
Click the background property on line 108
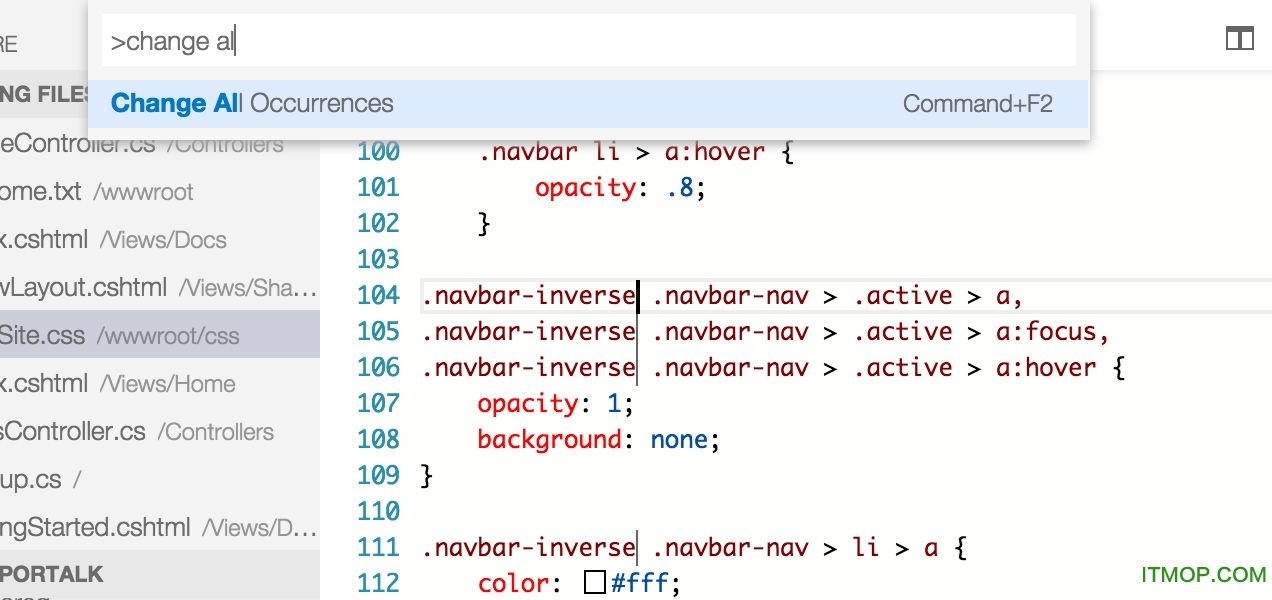coord(548,440)
